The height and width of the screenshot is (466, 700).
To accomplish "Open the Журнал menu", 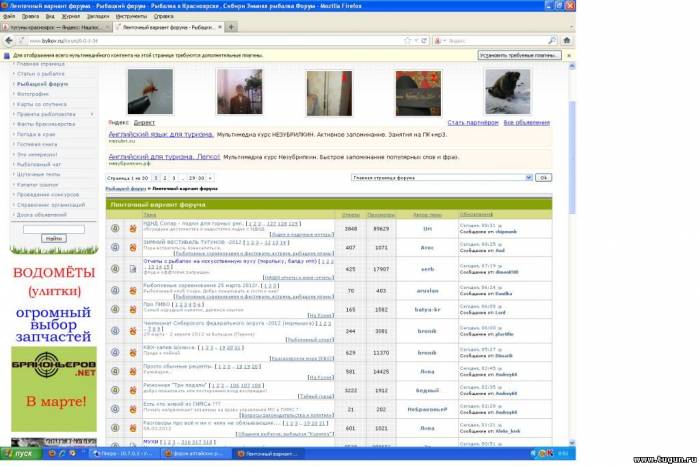I will point(71,16).
